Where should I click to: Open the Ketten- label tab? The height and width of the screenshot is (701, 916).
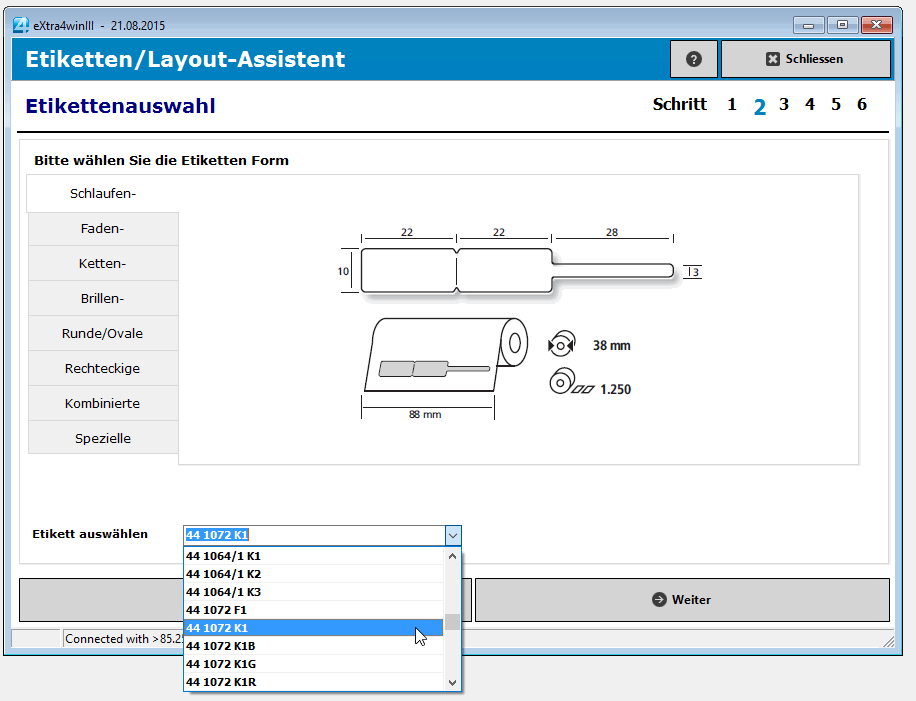[103, 264]
